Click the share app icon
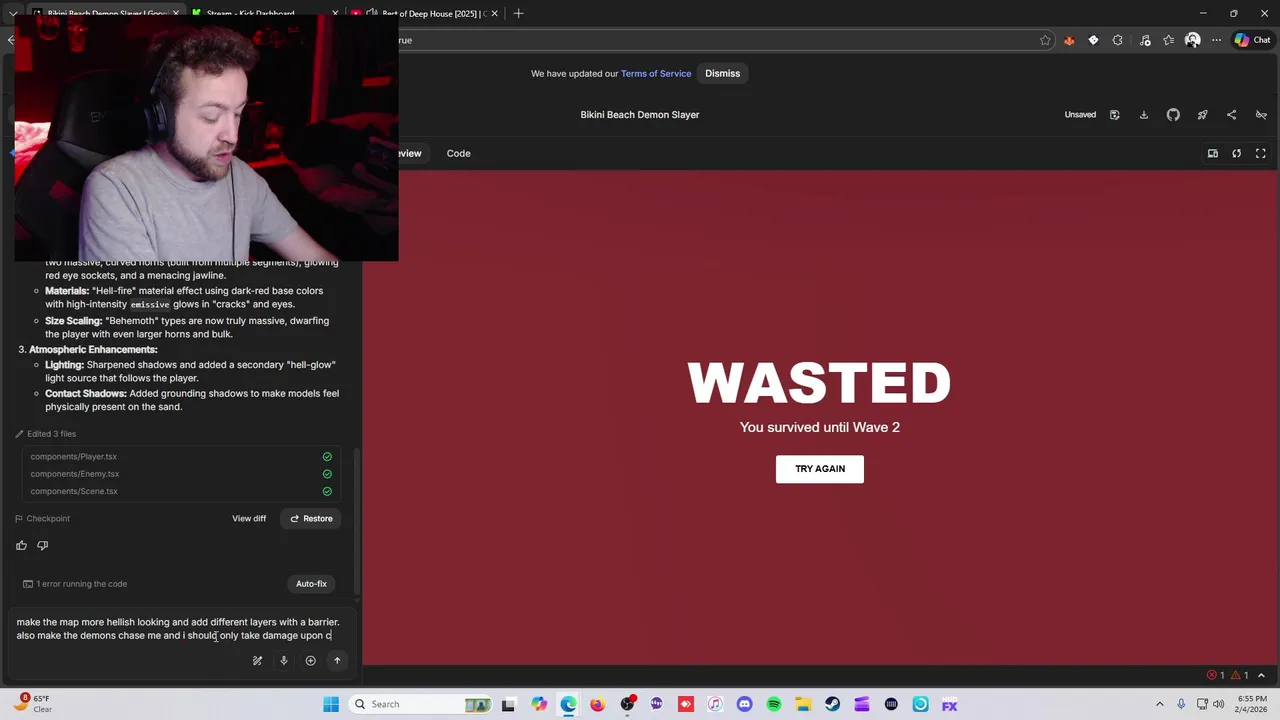 tap(1231, 115)
